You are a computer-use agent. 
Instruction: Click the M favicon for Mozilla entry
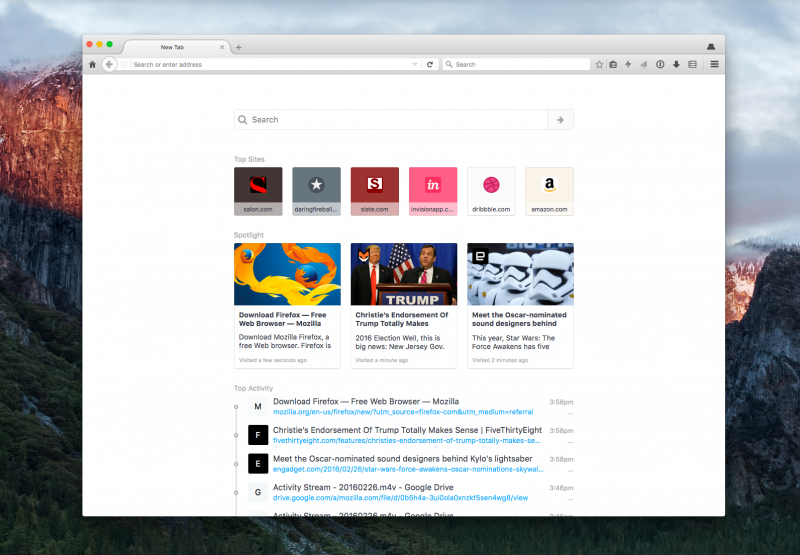tap(258, 407)
